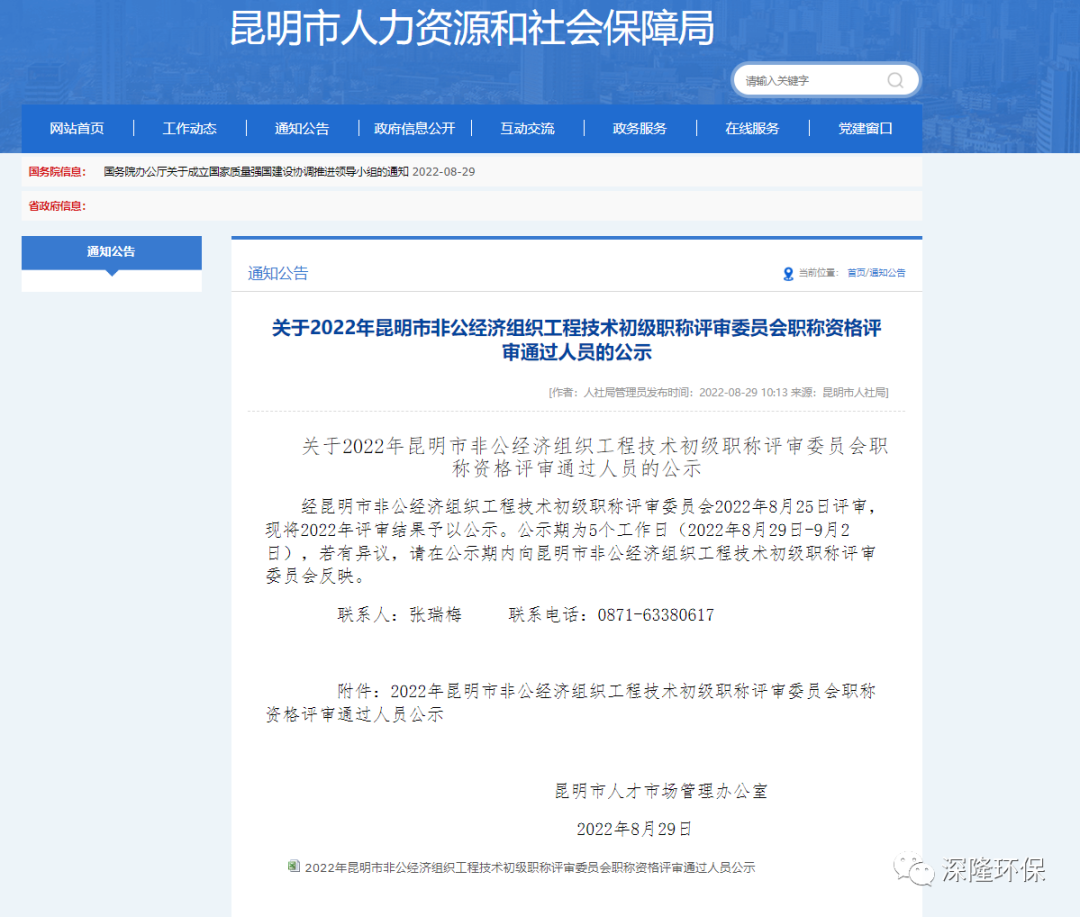The image size is (1080, 917).
Task: Click the red 省政府信息 label
Action: pos(57,206)
